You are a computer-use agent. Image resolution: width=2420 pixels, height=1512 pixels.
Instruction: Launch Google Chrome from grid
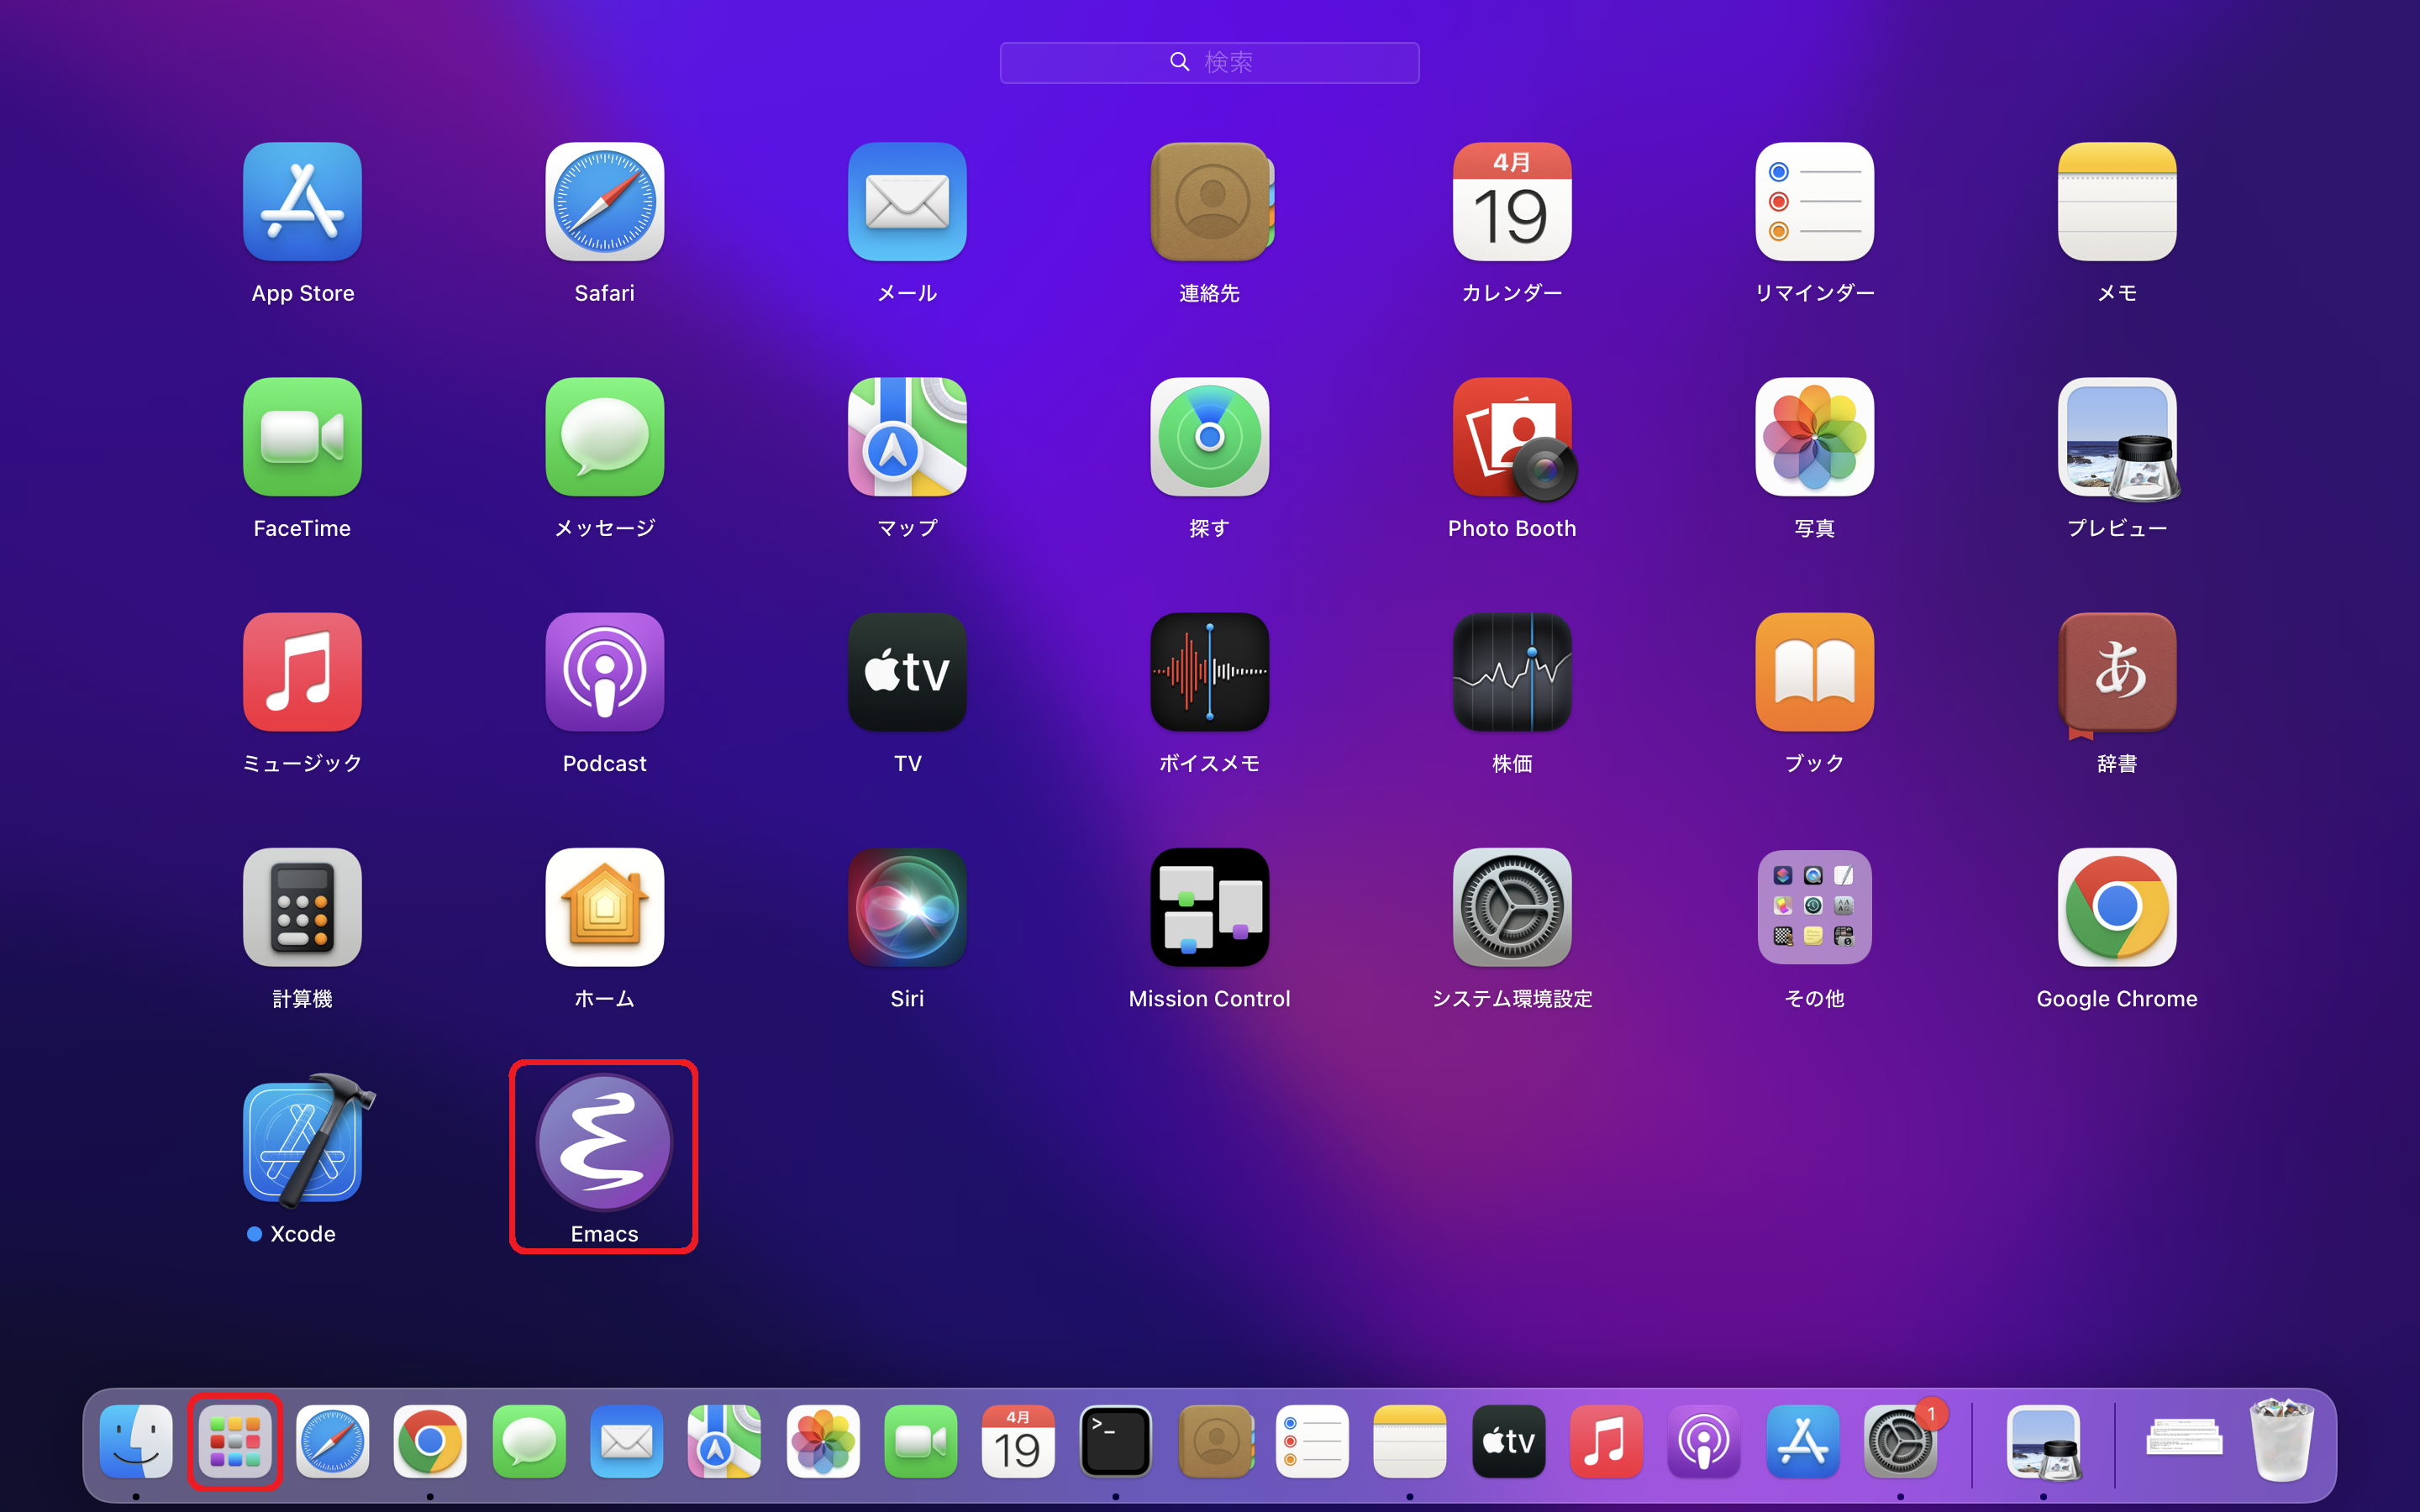point(2116,907)
